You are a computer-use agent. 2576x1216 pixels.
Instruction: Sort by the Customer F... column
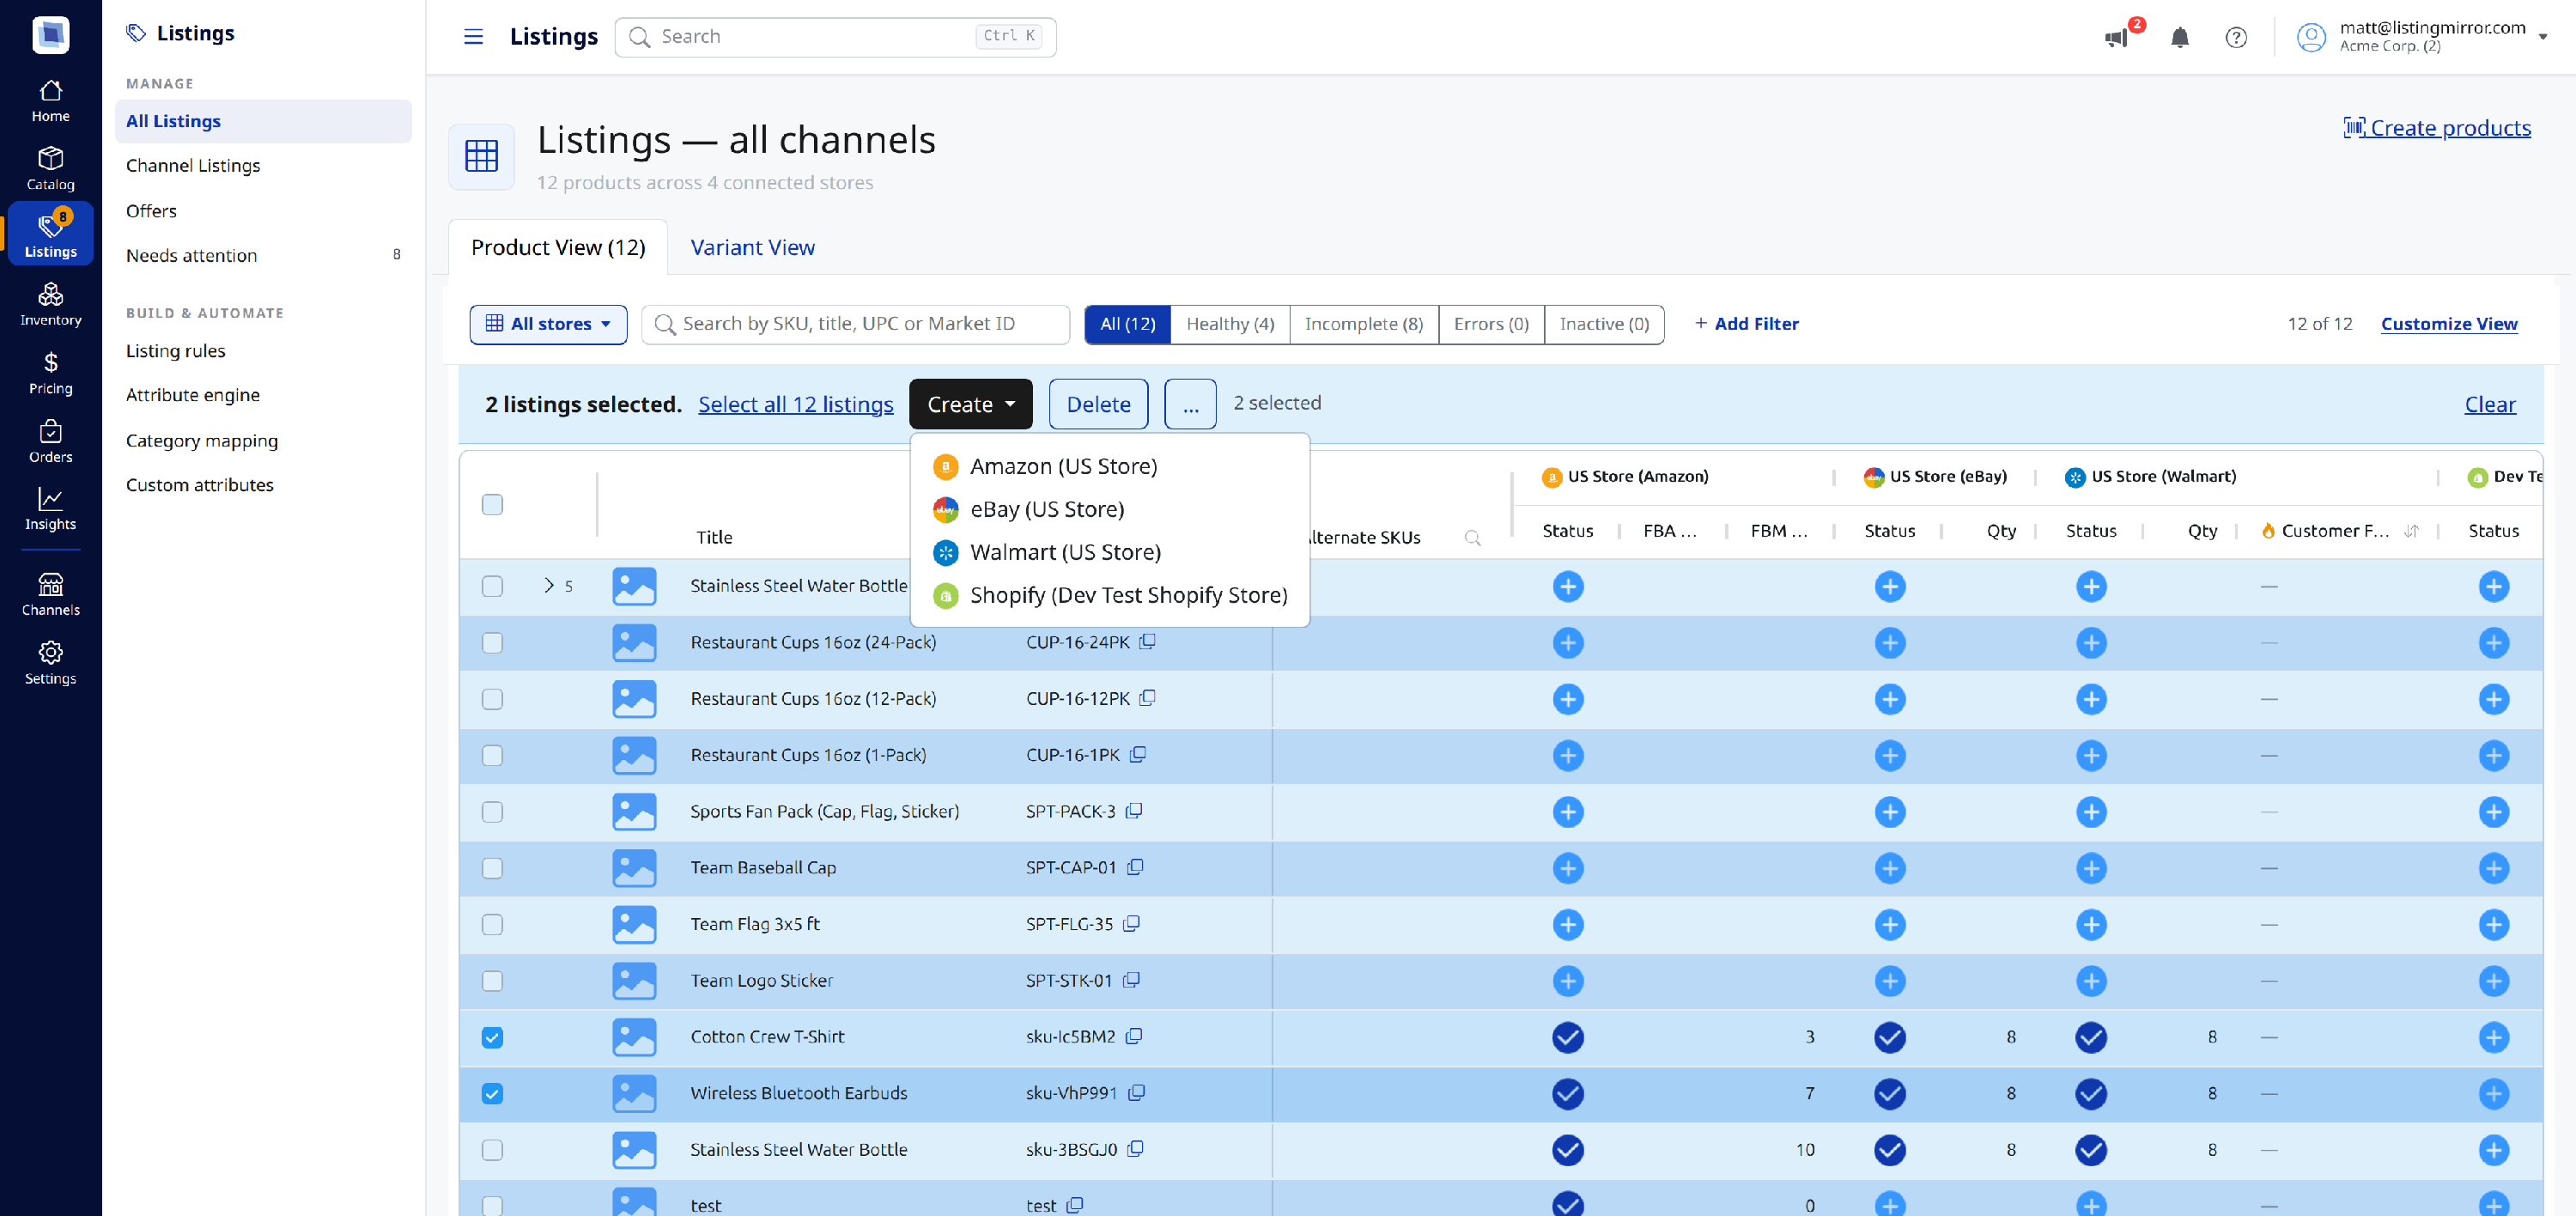tap(2411, 531)
